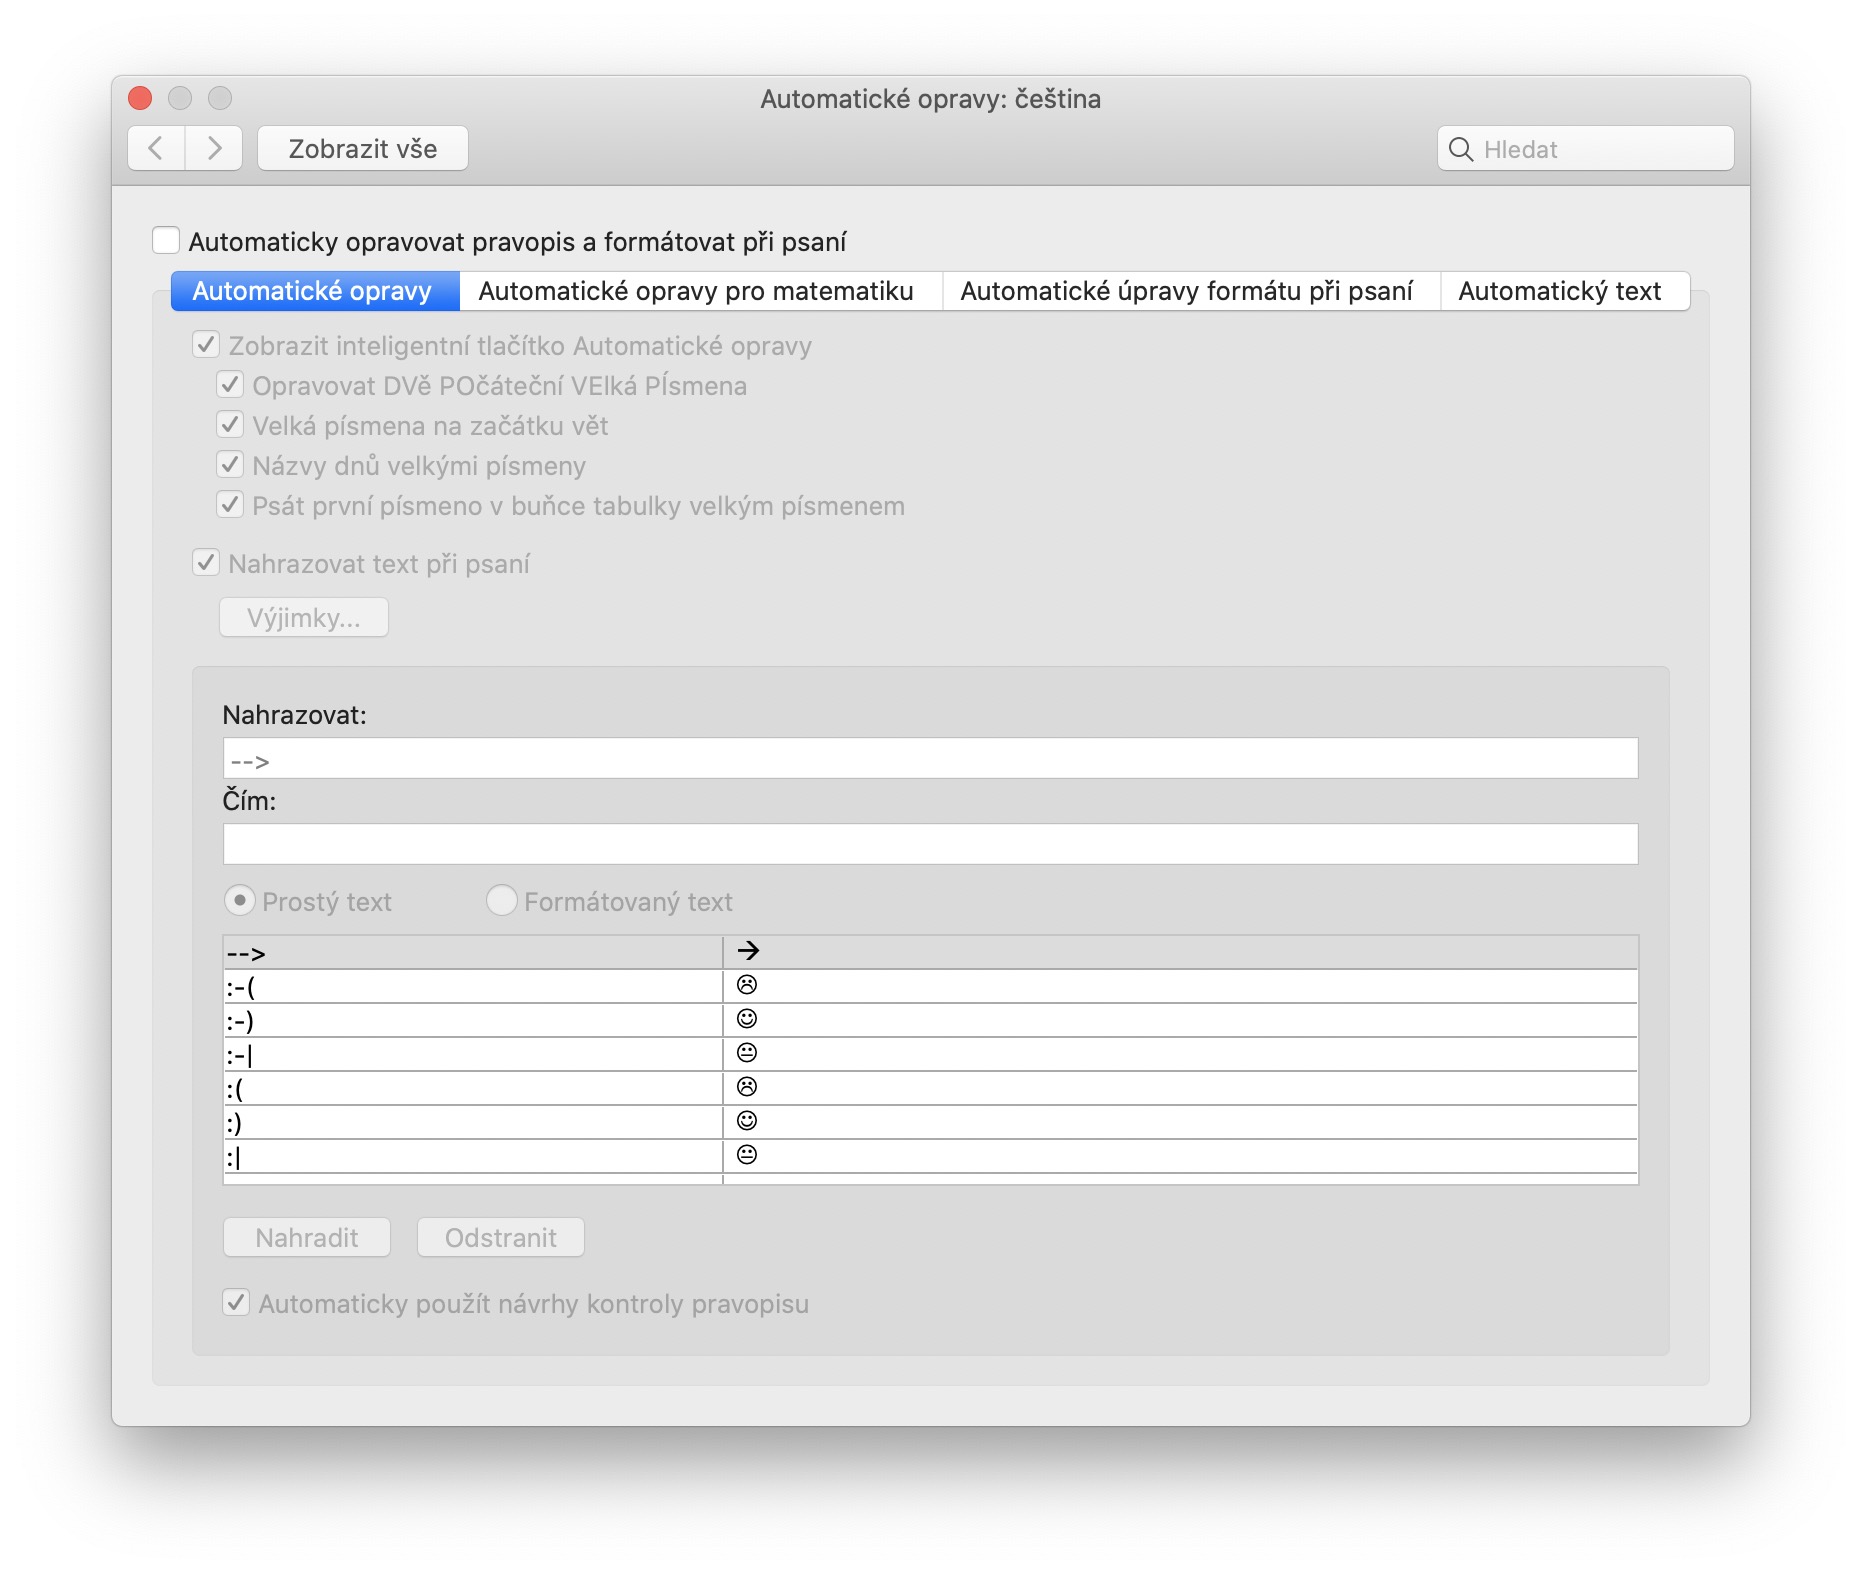Select the :-| row in replacement list
Screen dimensions: 1862x1574
(x=930, y=1055)
